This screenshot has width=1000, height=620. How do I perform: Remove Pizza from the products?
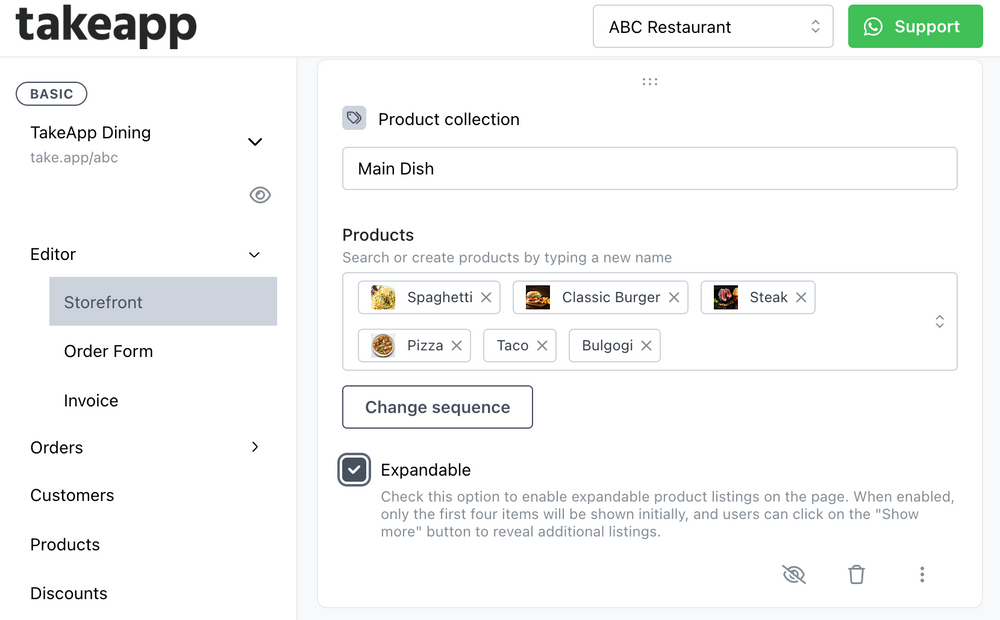pos(456,345)
